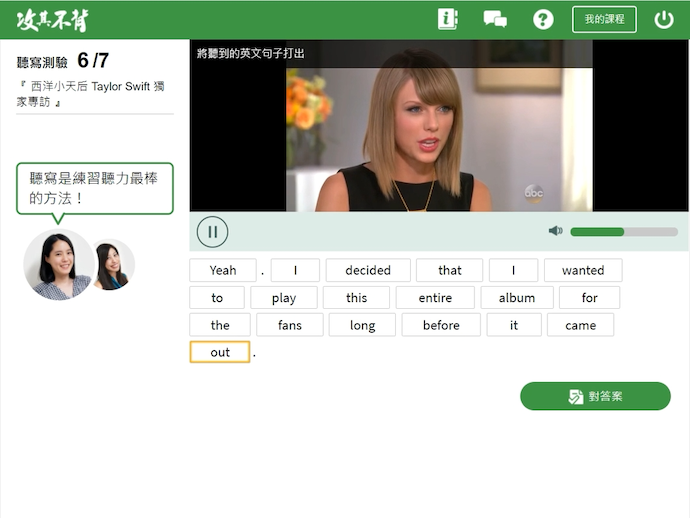Open the chat messages icon
690x518 pixels.
pos(495,19)
